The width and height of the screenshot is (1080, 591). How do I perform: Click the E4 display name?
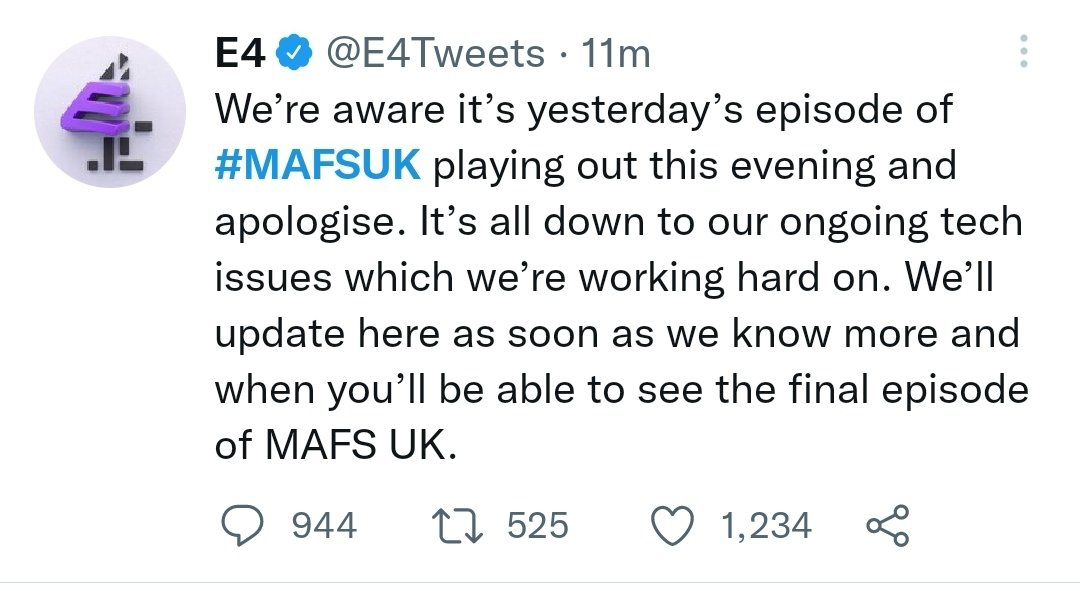[x=240, y=54]
